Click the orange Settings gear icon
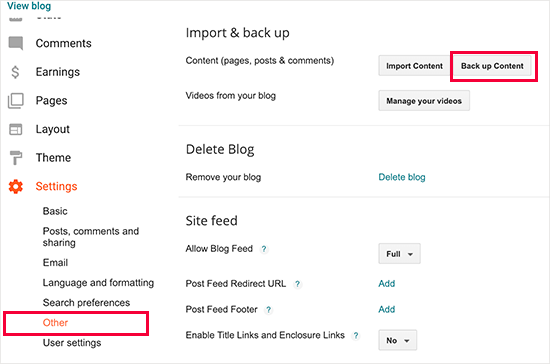The image size is (550, 364). coord(16,187)
